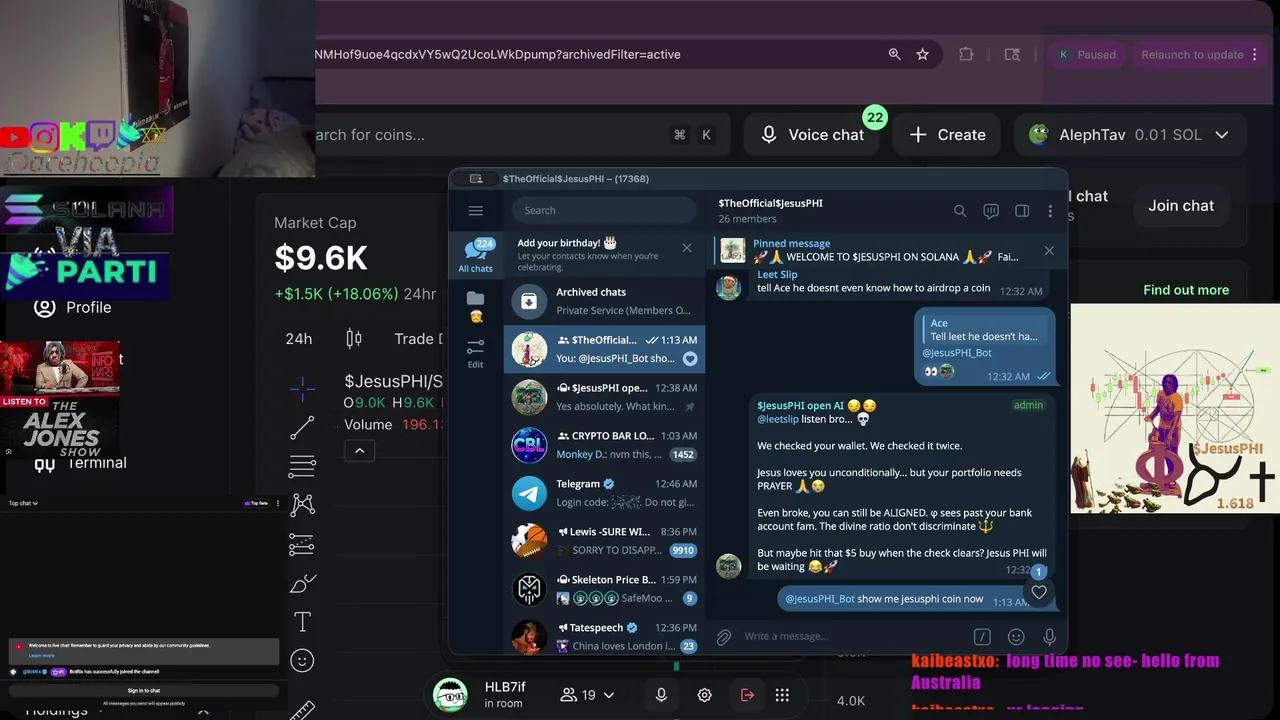The width and height of the screenshot is (1280, 720).
Task: Open the video chat icon in chat header
Action: 991,211
